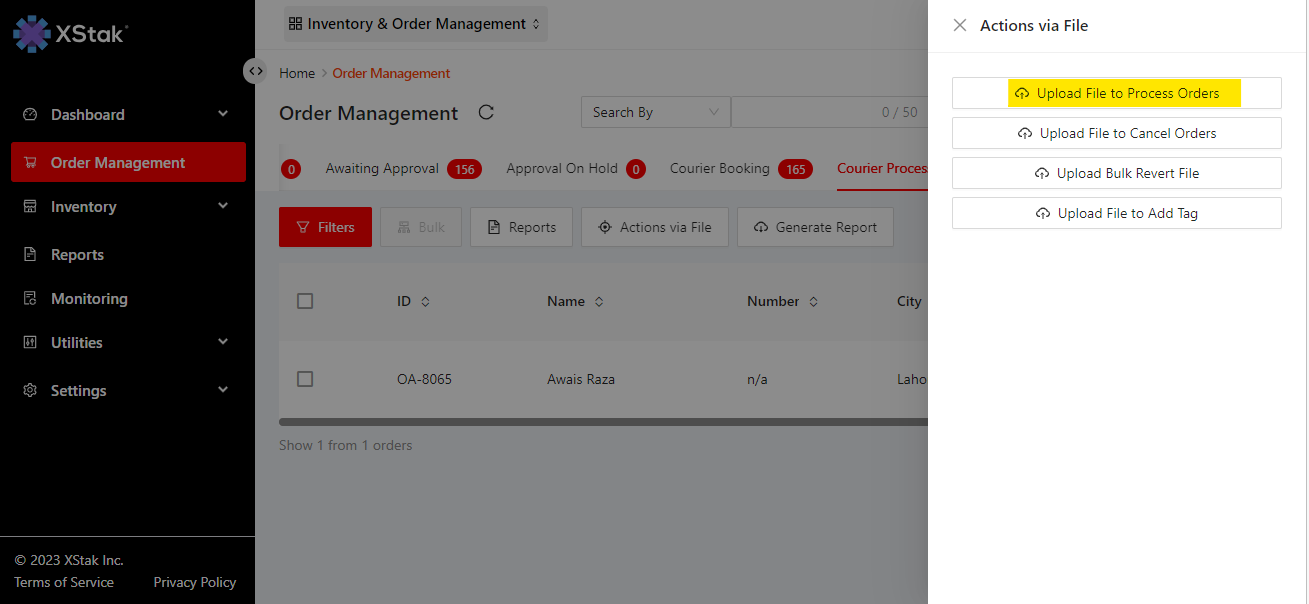Screen dimensions: 1309x604
Task: Open the Privacy Policy link
Action: 195,582
